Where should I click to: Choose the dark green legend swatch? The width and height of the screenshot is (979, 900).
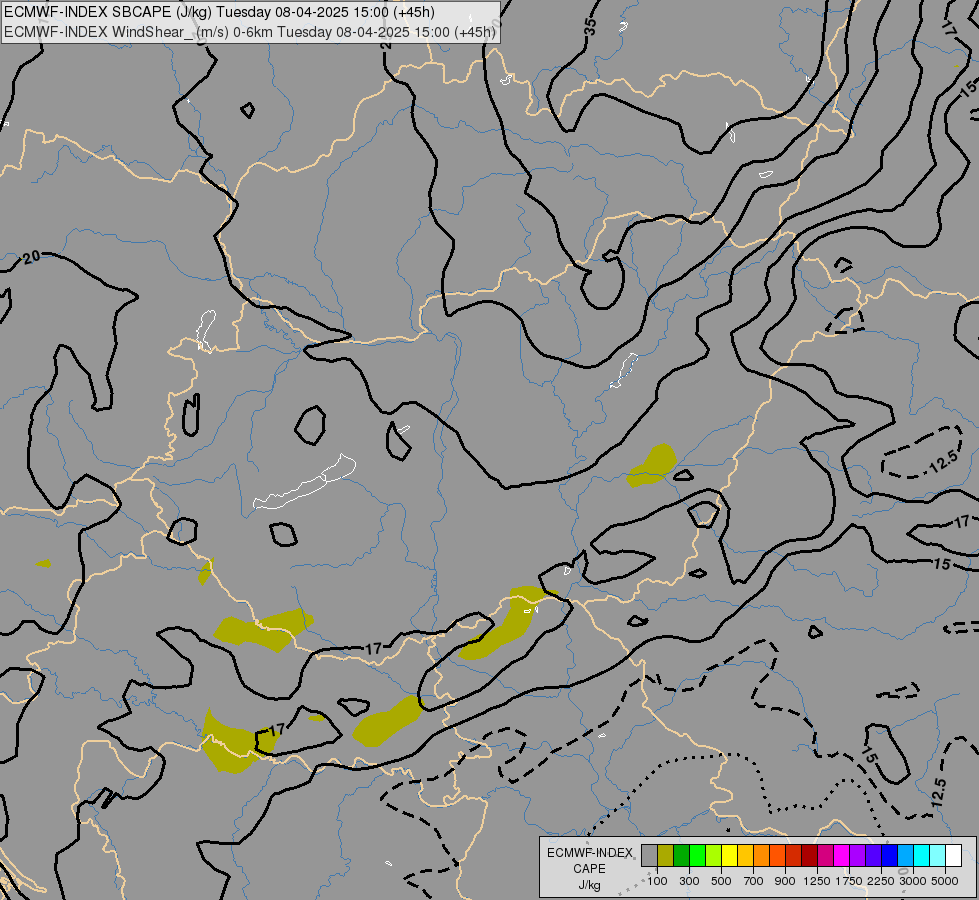pos(681,855)
